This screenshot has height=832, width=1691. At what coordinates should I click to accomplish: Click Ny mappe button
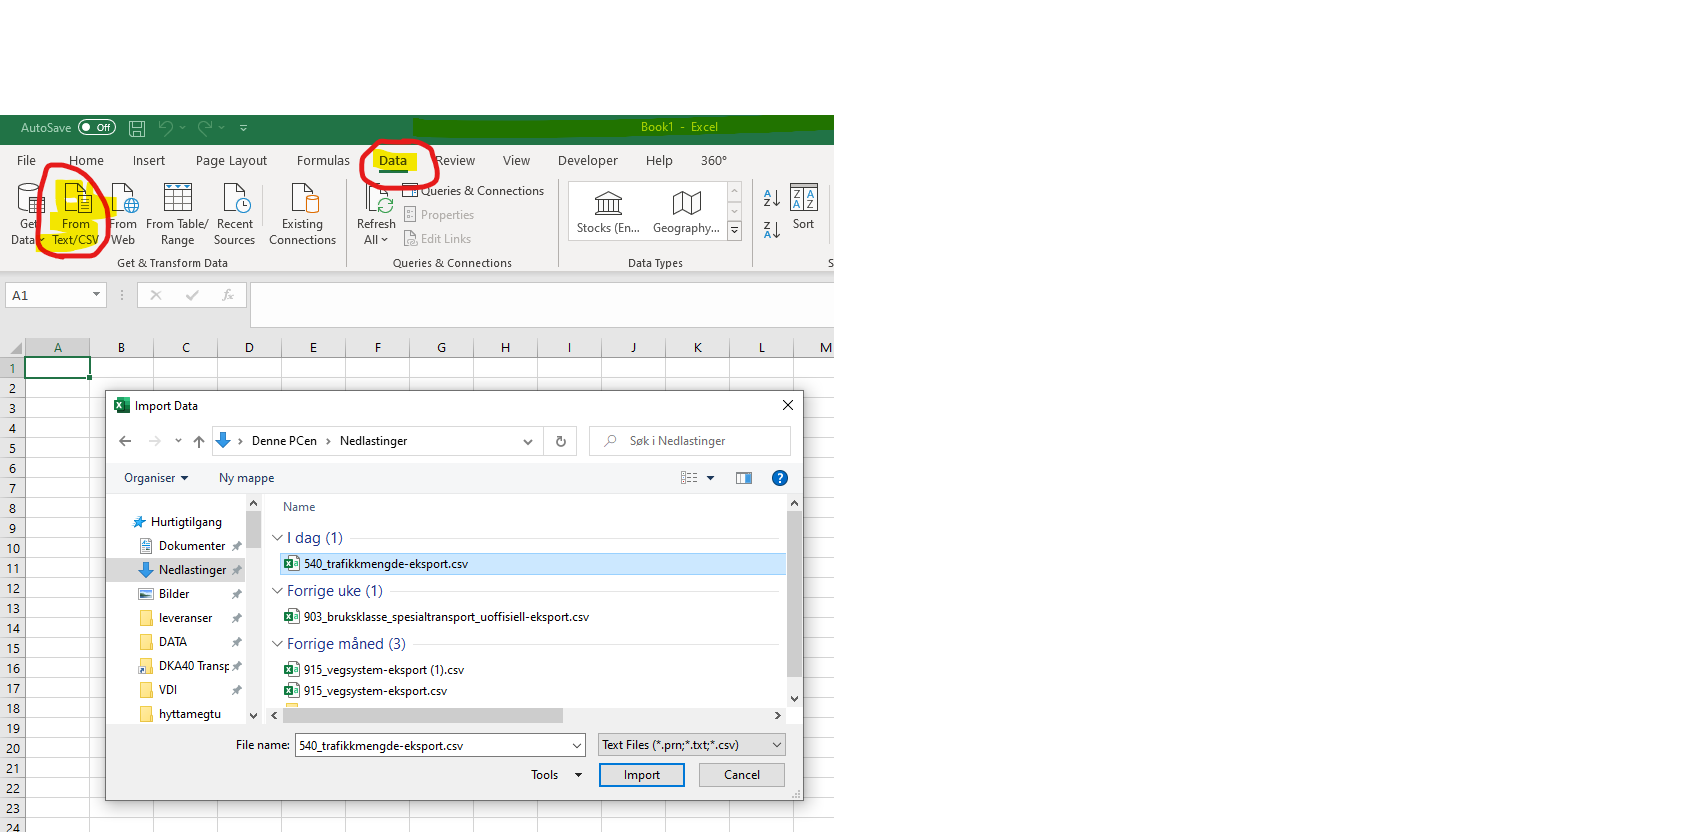(246, 478)
